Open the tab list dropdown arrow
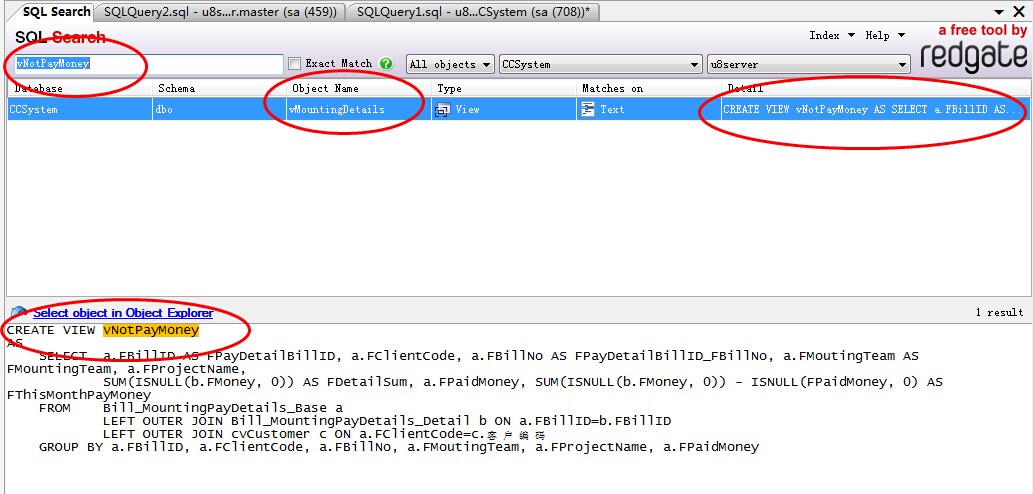 1001,11
